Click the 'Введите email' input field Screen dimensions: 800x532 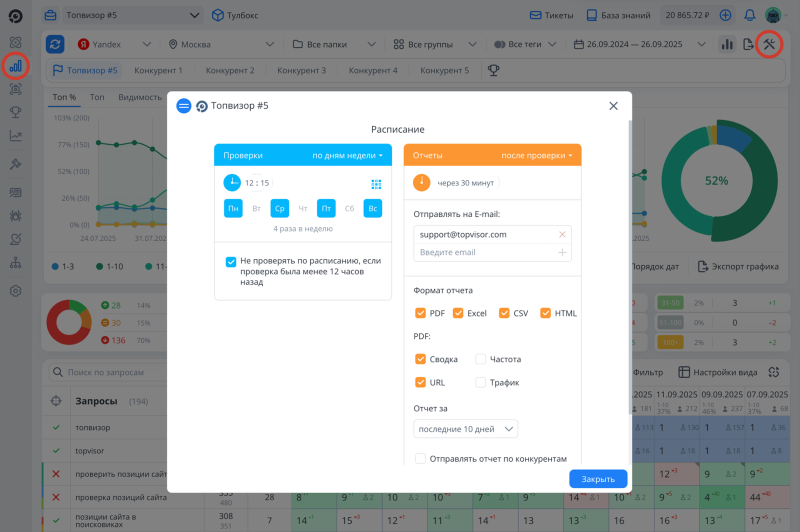[x=484, y=253]
